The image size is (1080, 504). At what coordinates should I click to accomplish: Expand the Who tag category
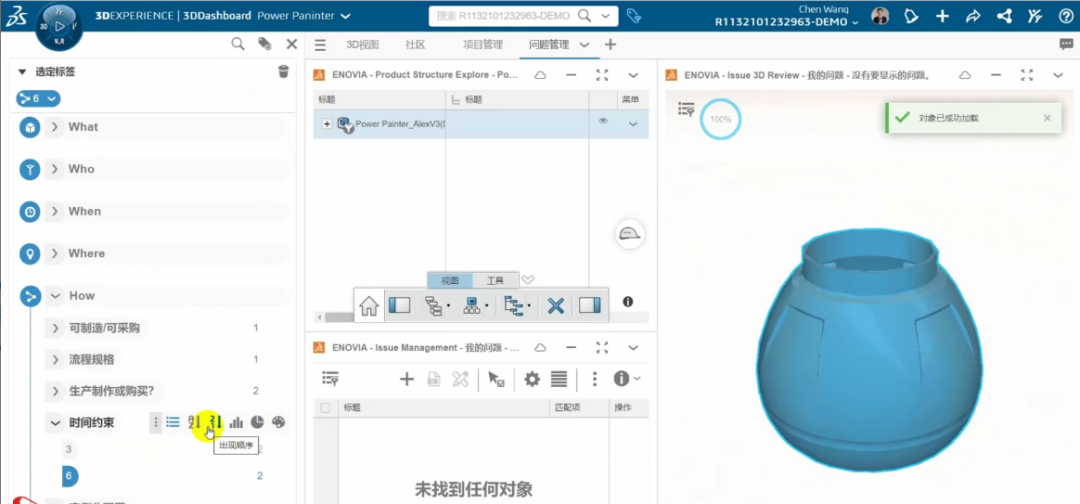coord(54,169)
